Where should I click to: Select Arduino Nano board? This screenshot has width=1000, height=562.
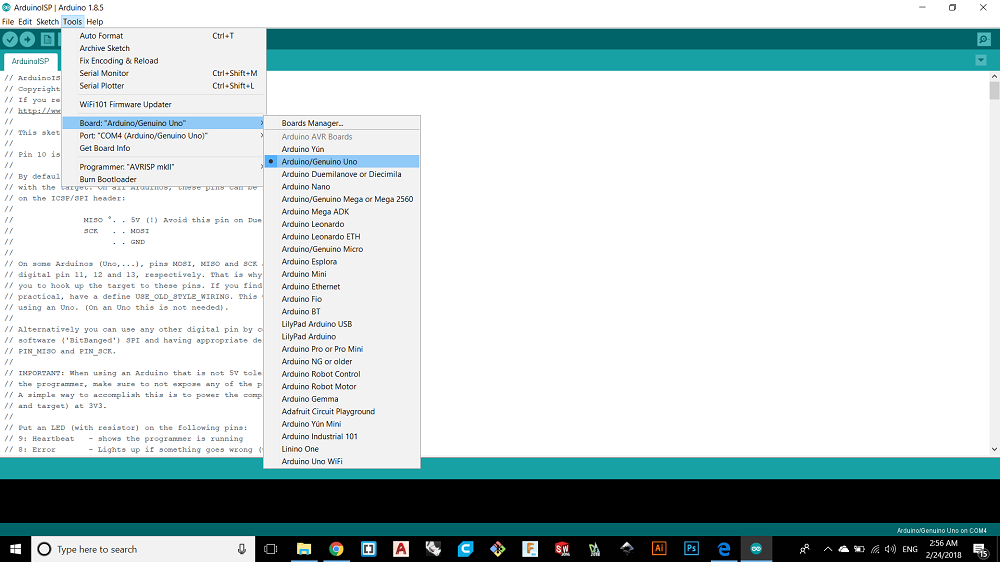[342, 187]
